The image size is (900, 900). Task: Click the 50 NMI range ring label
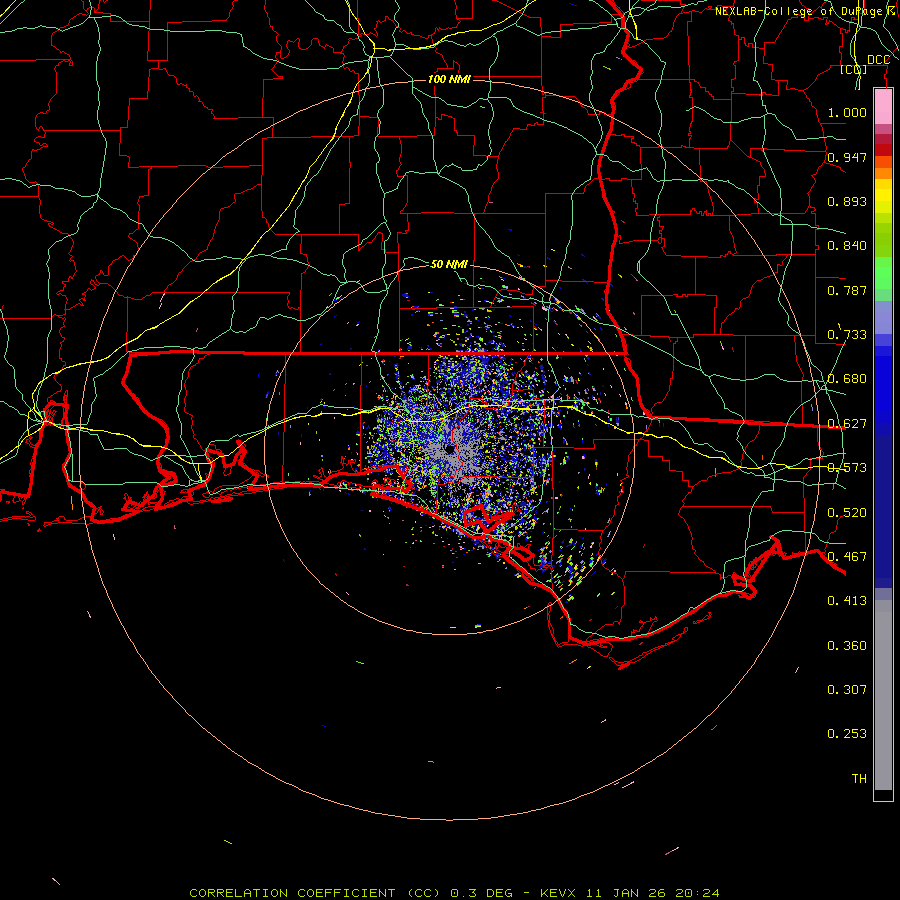[x=449, y=264]
